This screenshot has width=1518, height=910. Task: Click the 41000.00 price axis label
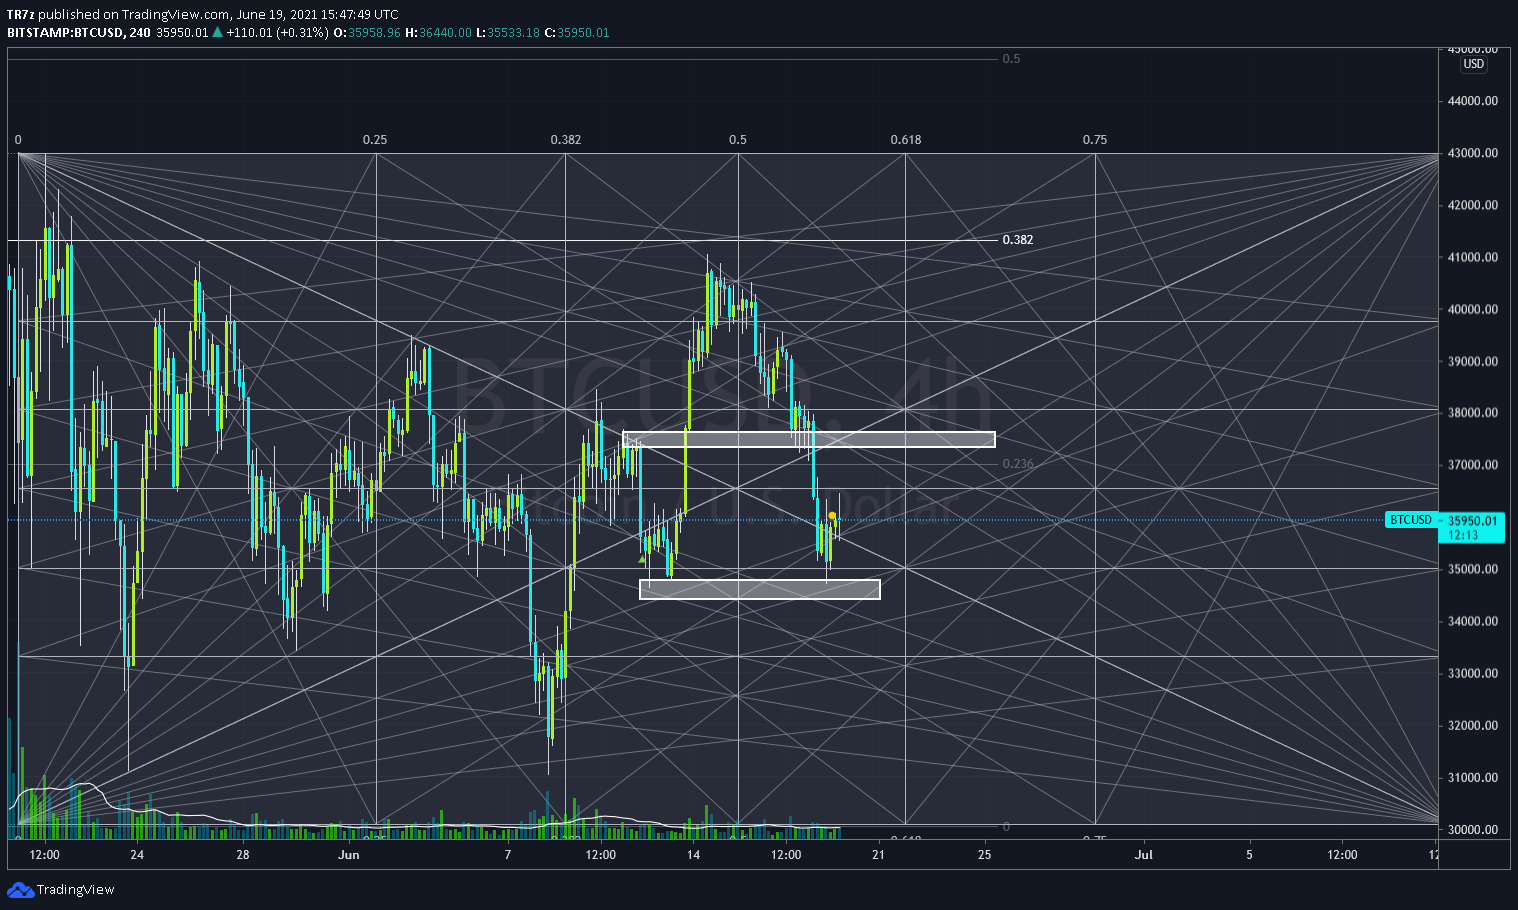[x=1472, y=257]
